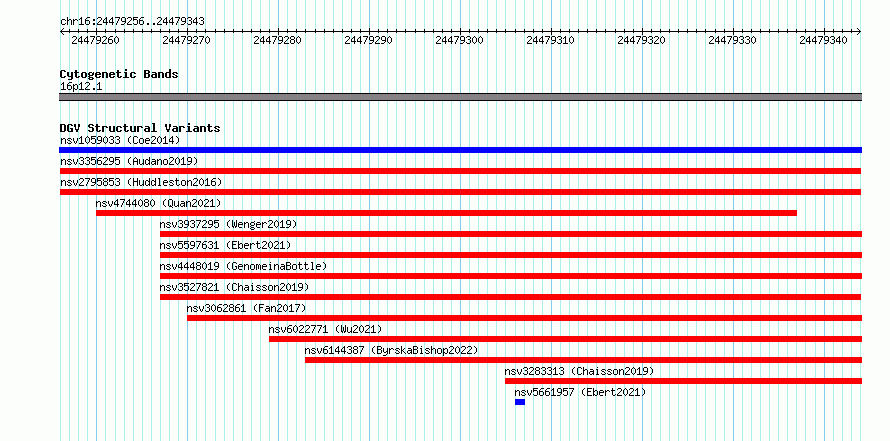The image size is (890, 441).
Task: Click the red nsv3062861 Fan2017 bar
Action: (x=524, y=318)
